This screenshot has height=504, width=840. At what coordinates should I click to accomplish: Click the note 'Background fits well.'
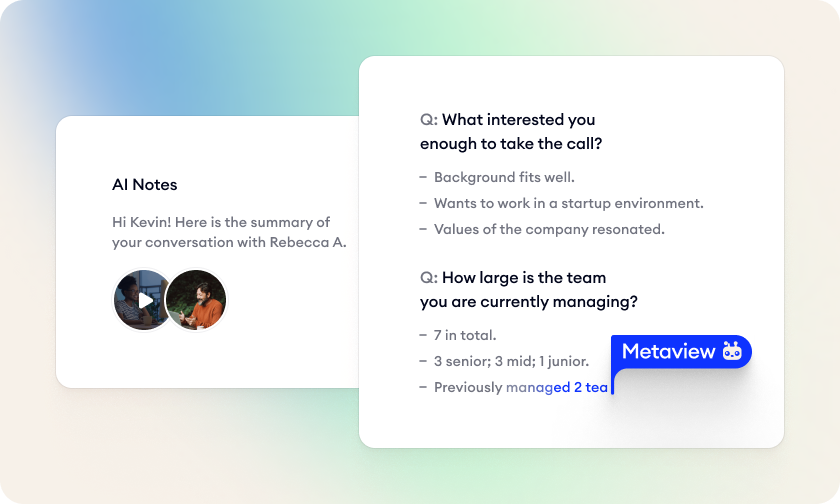coord(504,177)
